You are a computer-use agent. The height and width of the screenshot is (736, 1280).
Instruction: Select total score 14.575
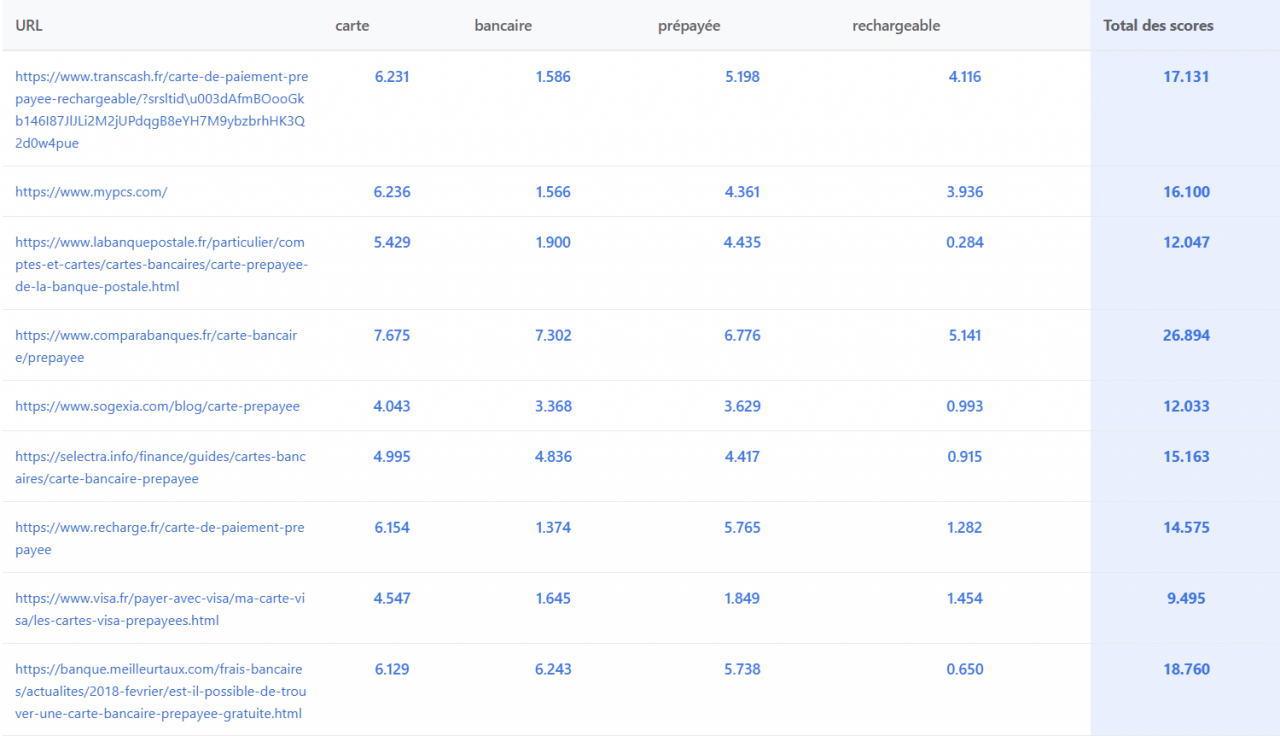click(1186, 527)
